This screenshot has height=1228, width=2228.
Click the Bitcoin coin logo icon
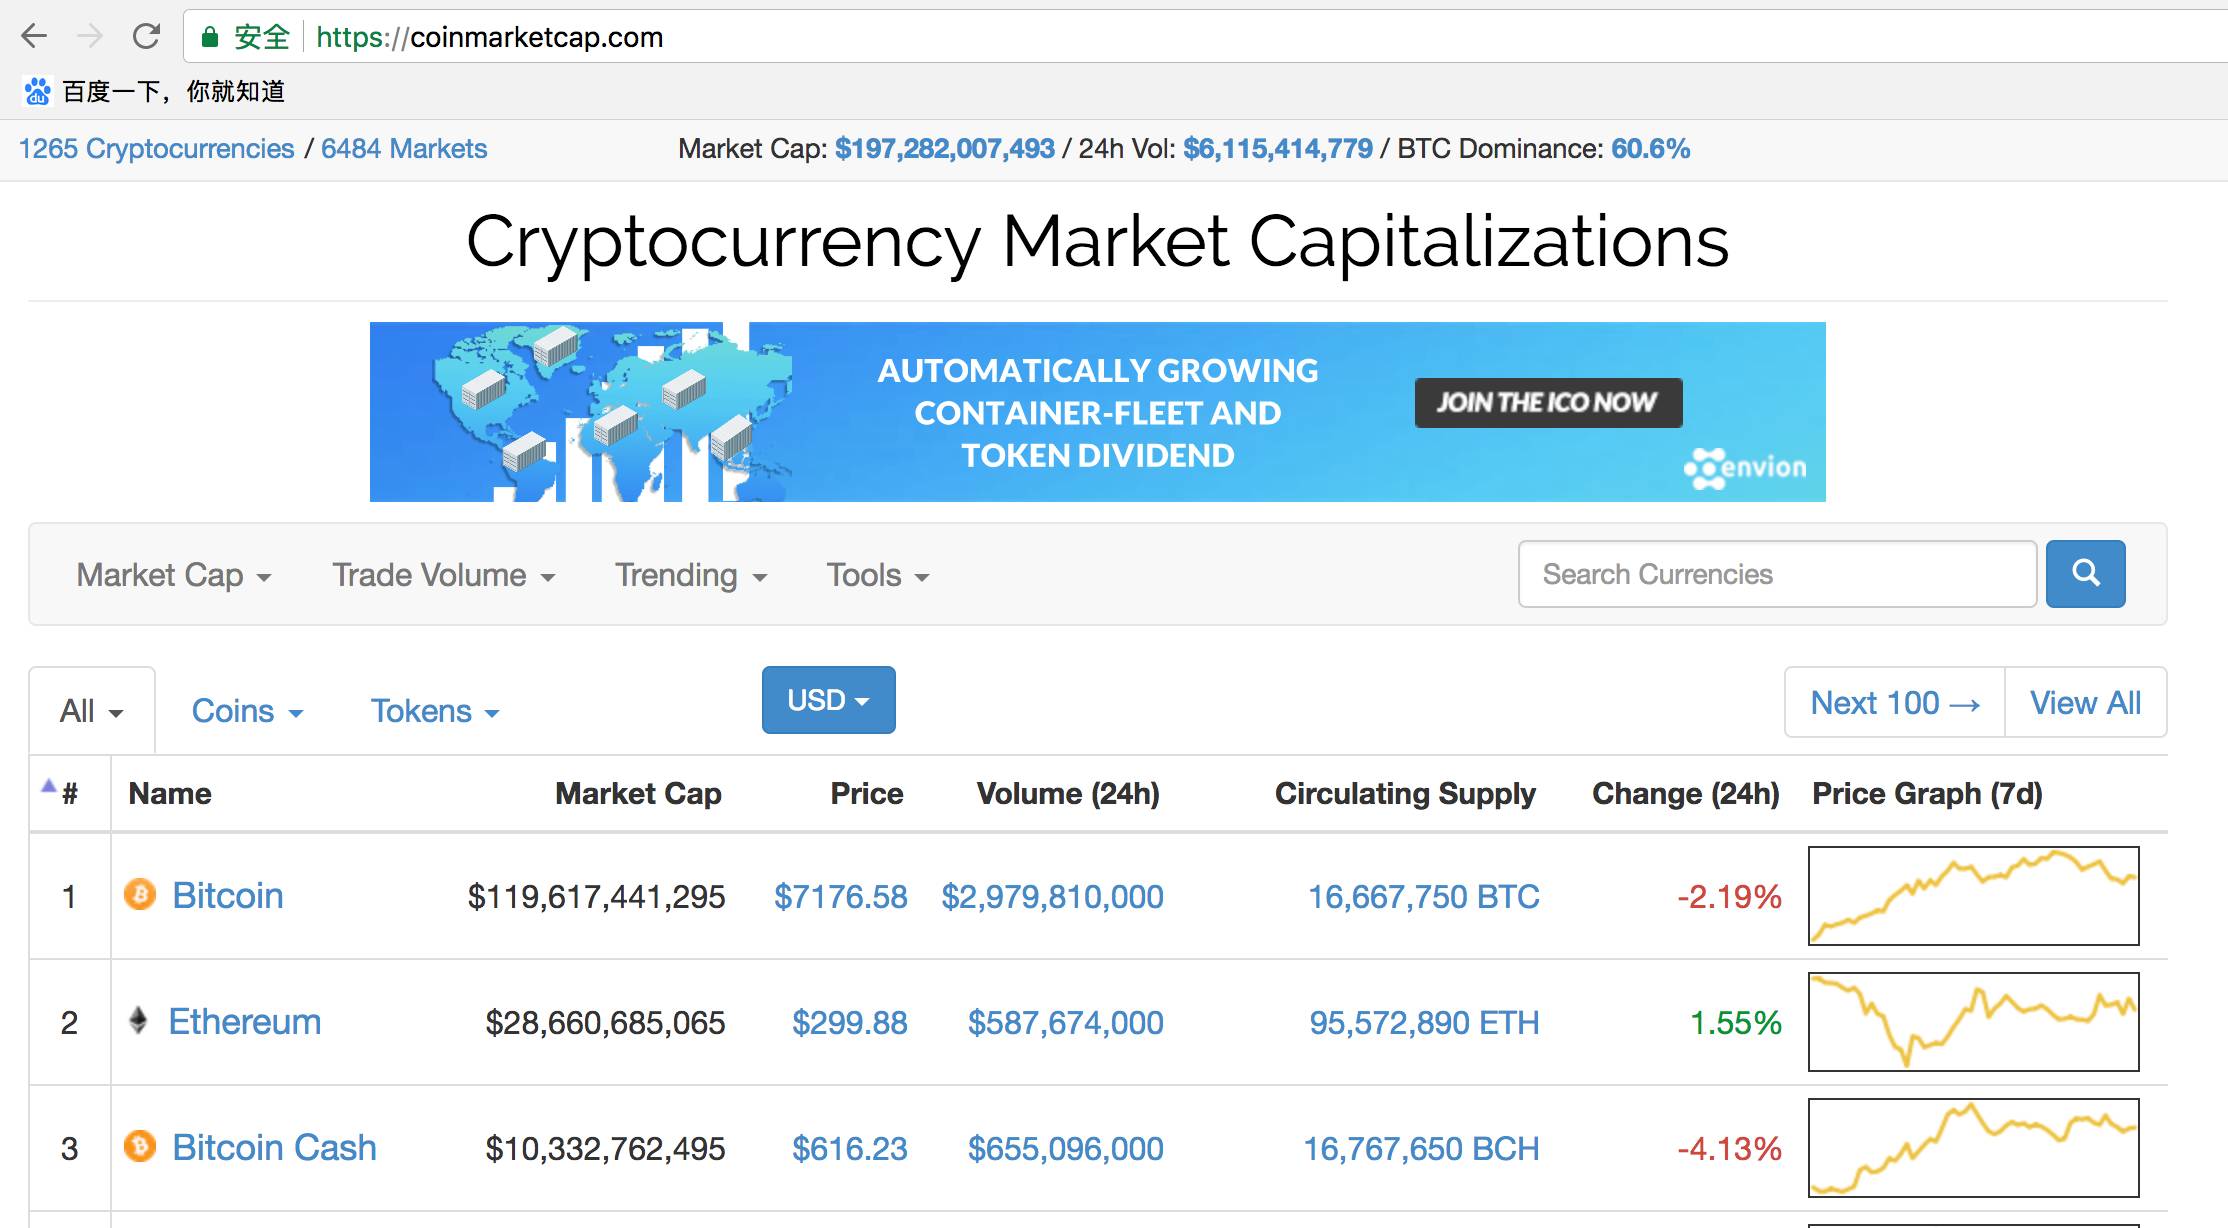point(140,894)
